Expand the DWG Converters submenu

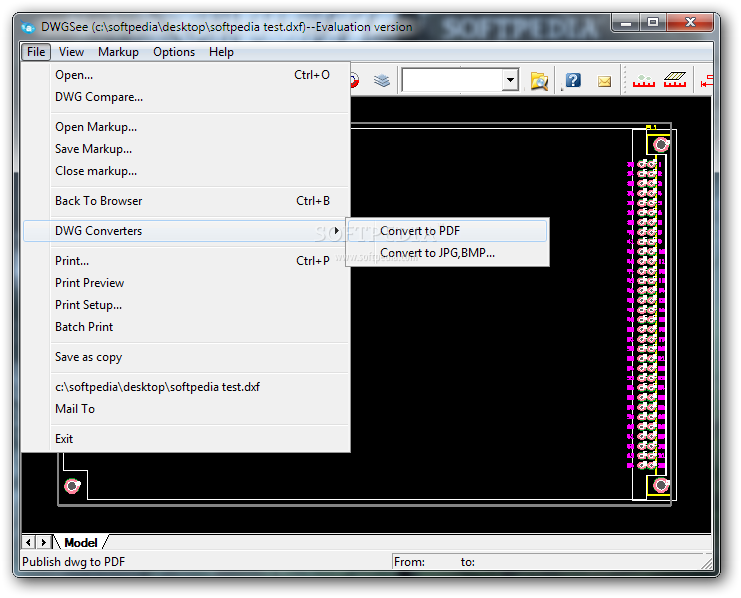click(187, 231)
